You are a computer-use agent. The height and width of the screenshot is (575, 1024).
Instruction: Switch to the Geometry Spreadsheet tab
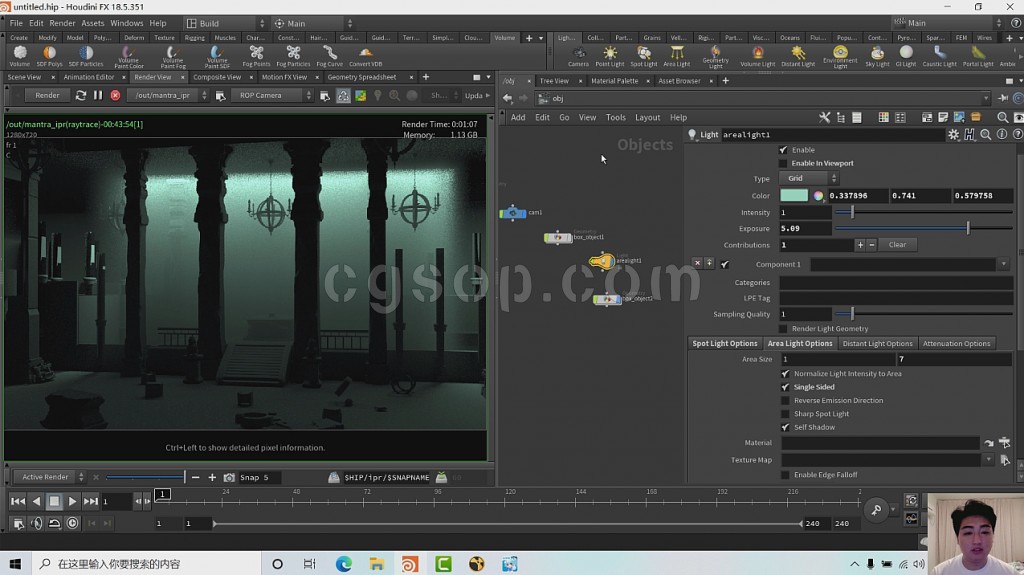click(x=362, y=77)
